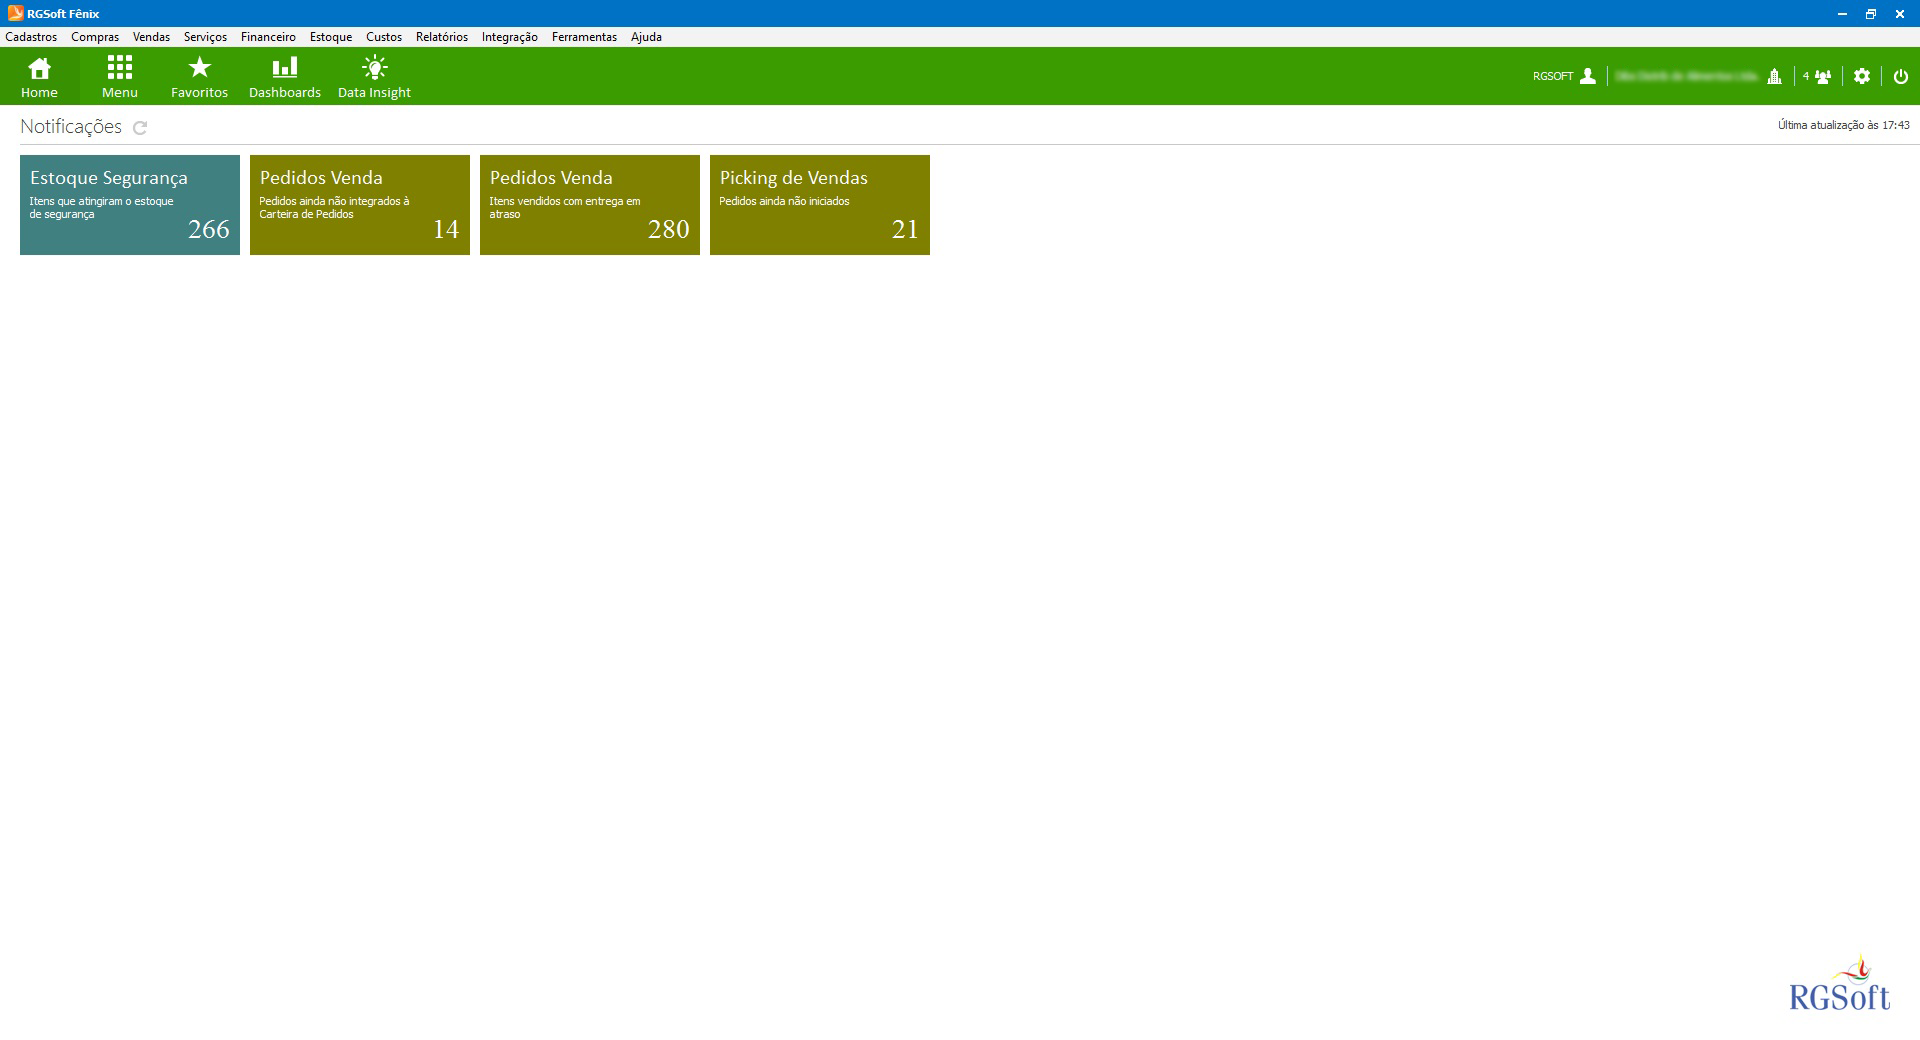The image size is (1920, 1040).
Task: Refresh the Notificações list
Action: pyautogui.click(x=140, y=128)
